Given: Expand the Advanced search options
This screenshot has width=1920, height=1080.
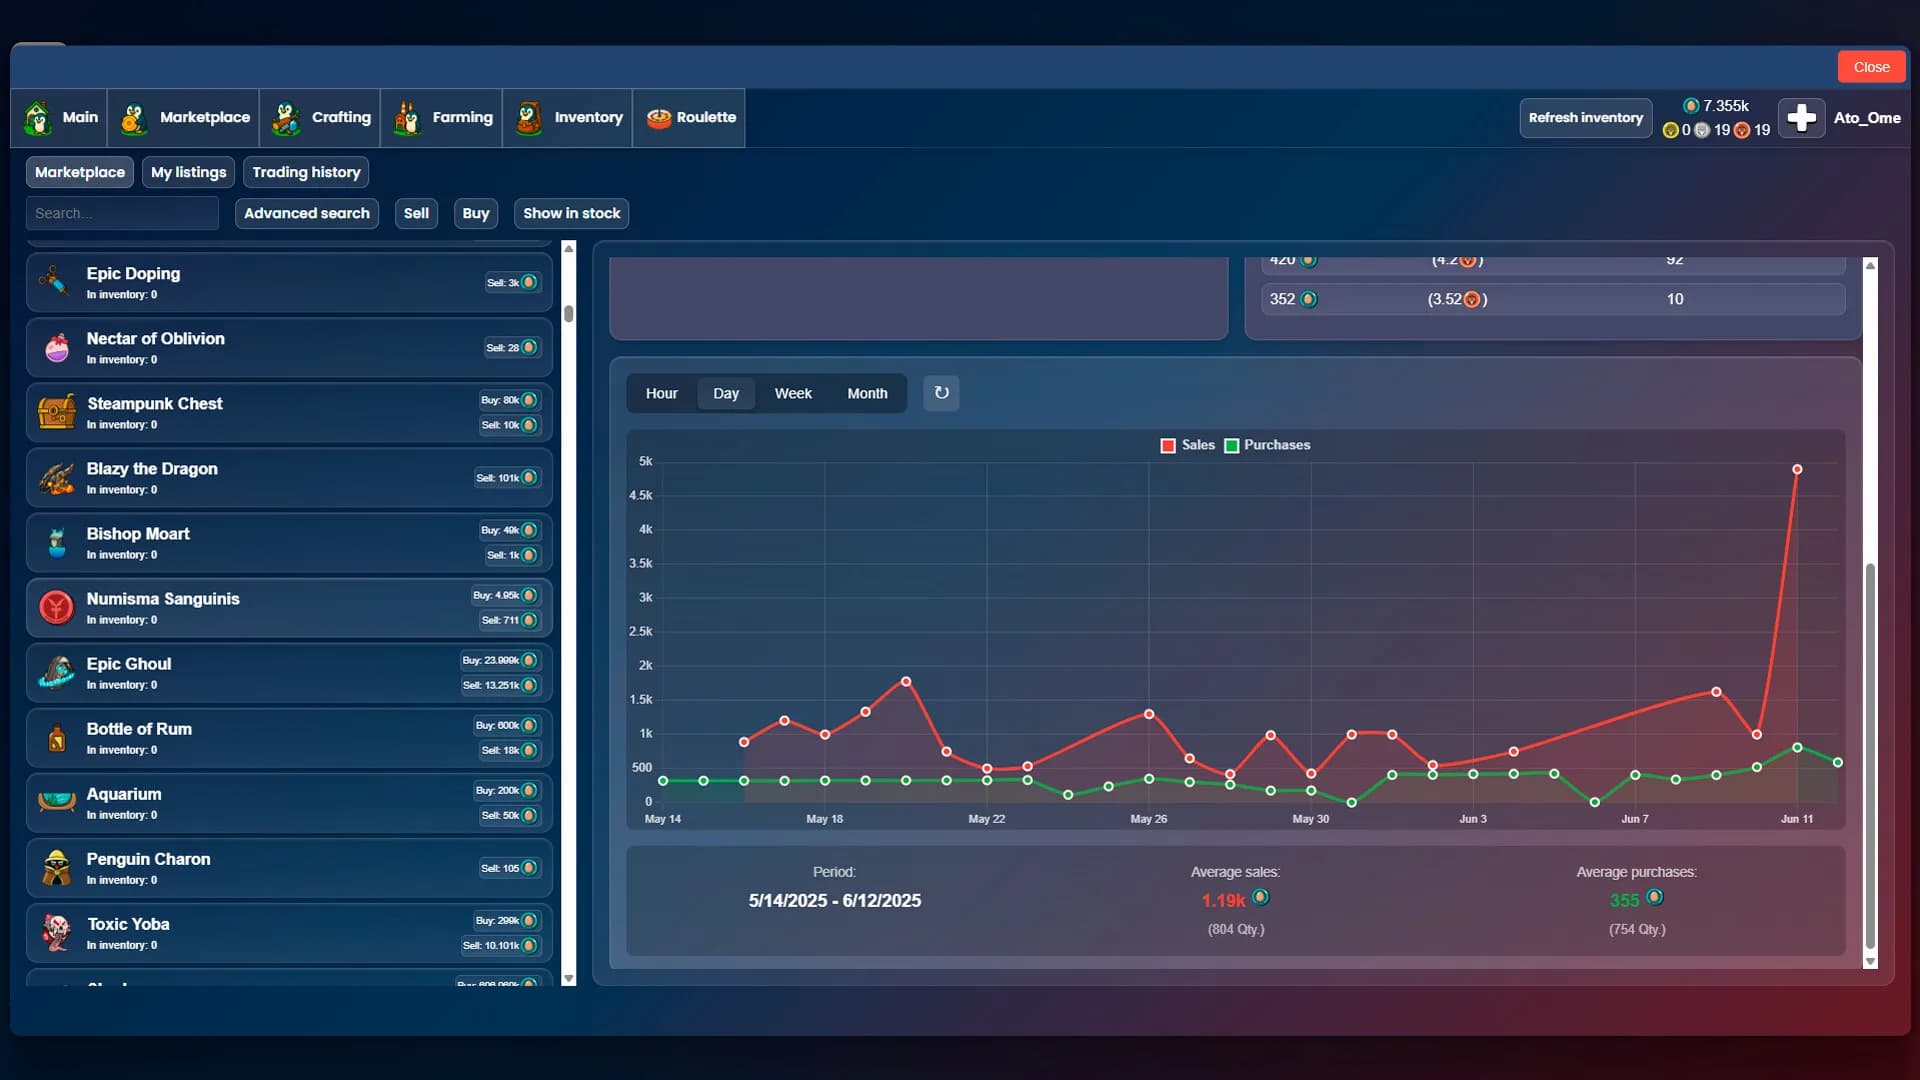Looking at the screenshot, I should tap(307, 213).
